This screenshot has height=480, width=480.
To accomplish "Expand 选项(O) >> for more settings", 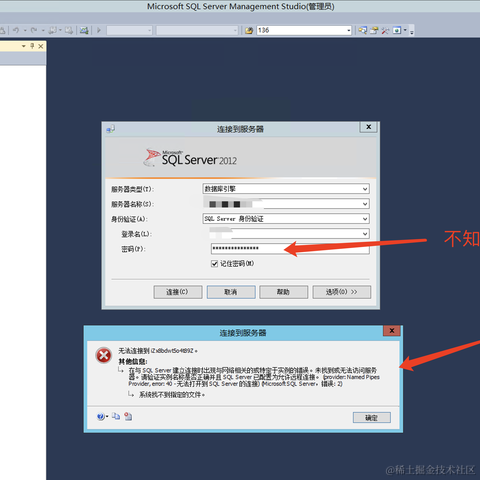I will [x=342, y=292].
